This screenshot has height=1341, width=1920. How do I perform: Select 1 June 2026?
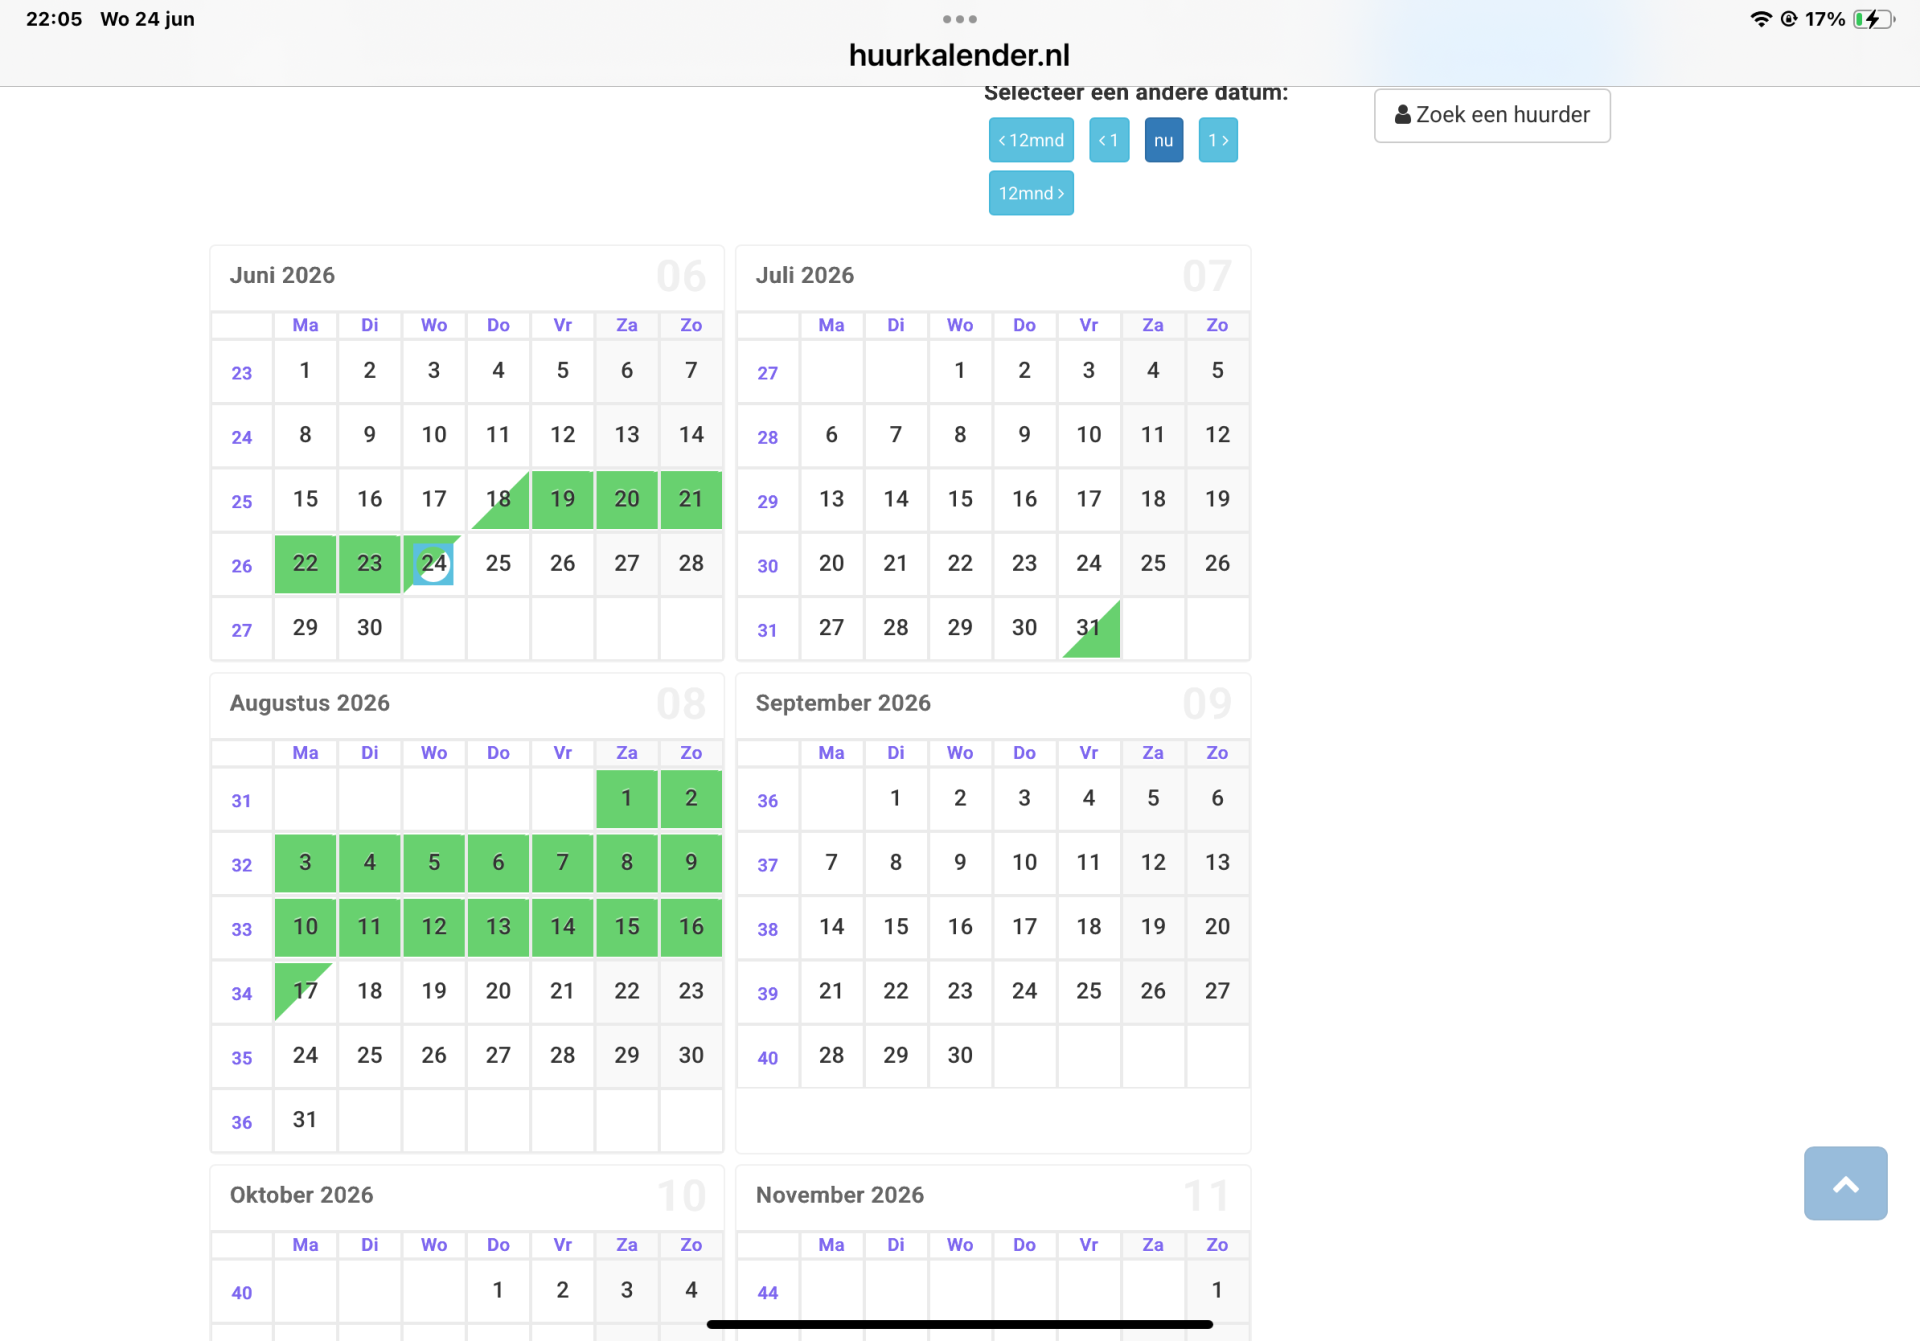click(305, 370)
